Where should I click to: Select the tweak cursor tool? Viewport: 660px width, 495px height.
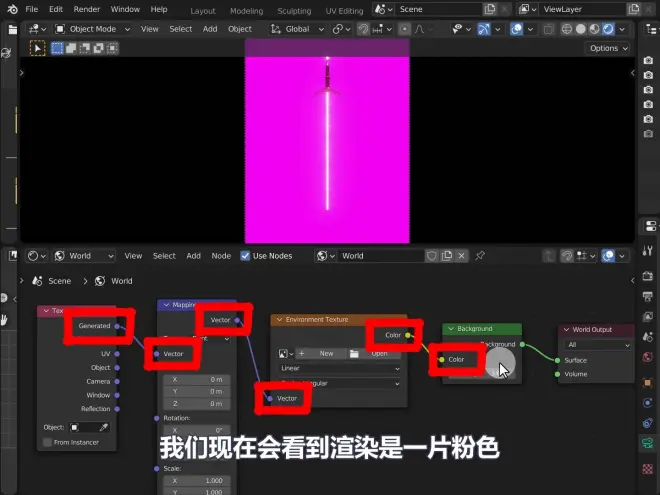coord(37,48)
